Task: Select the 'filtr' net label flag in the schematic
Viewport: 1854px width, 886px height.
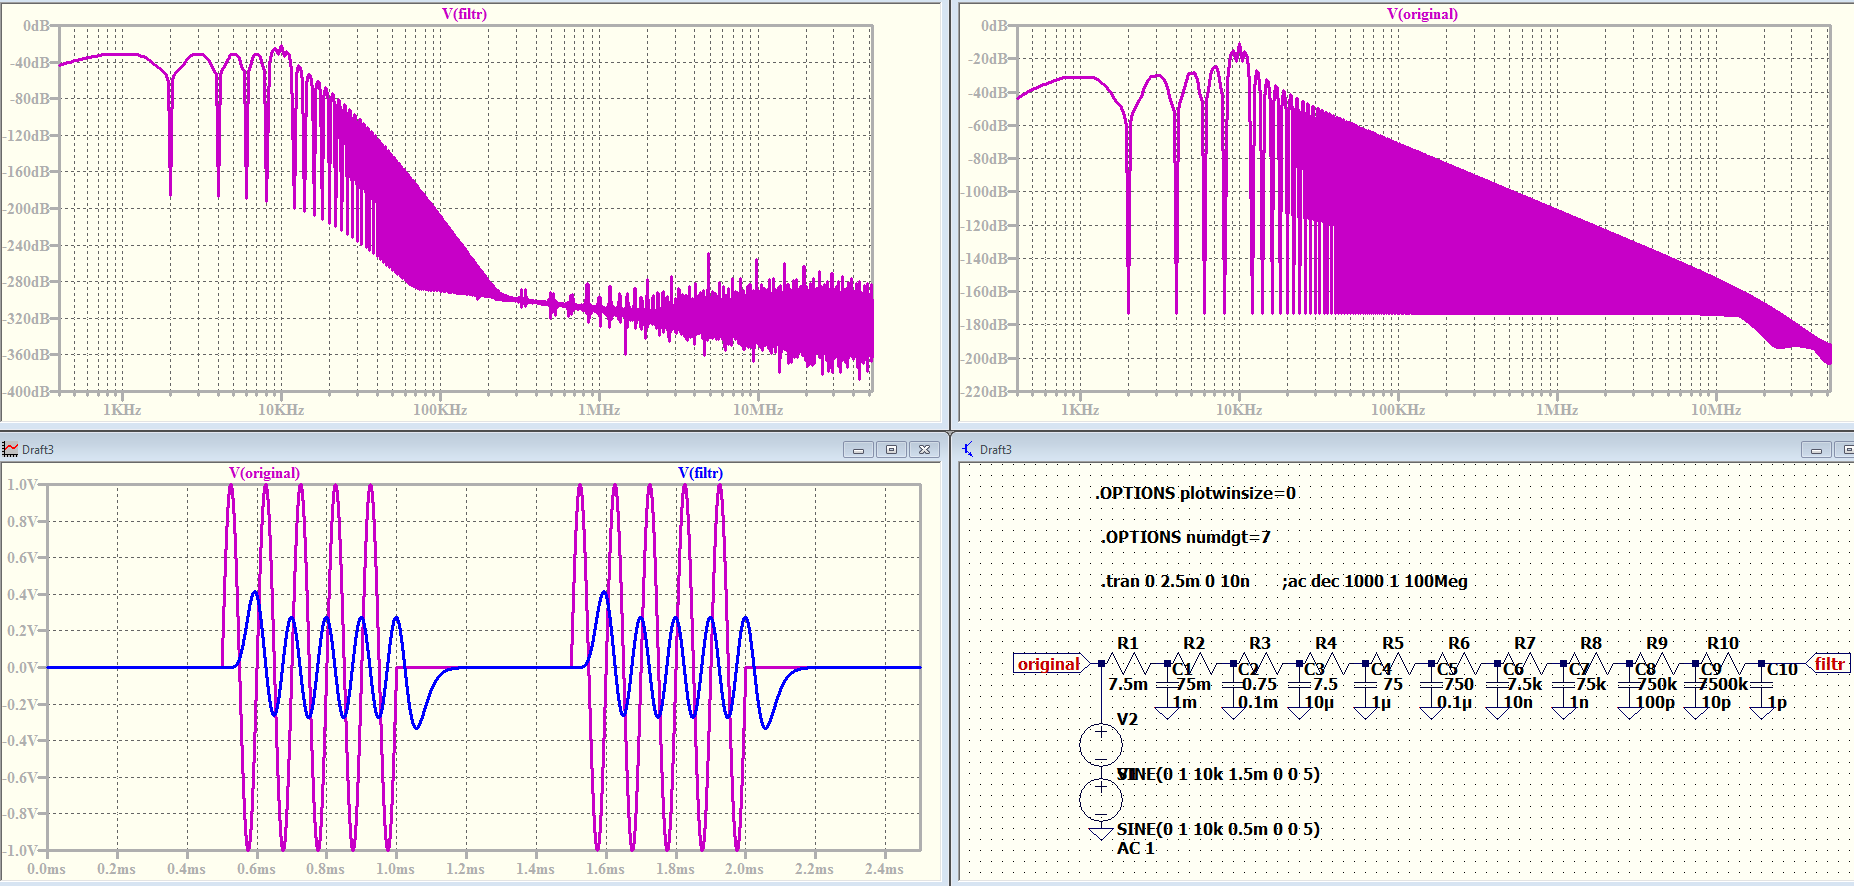Action: tap(1828, 664)
